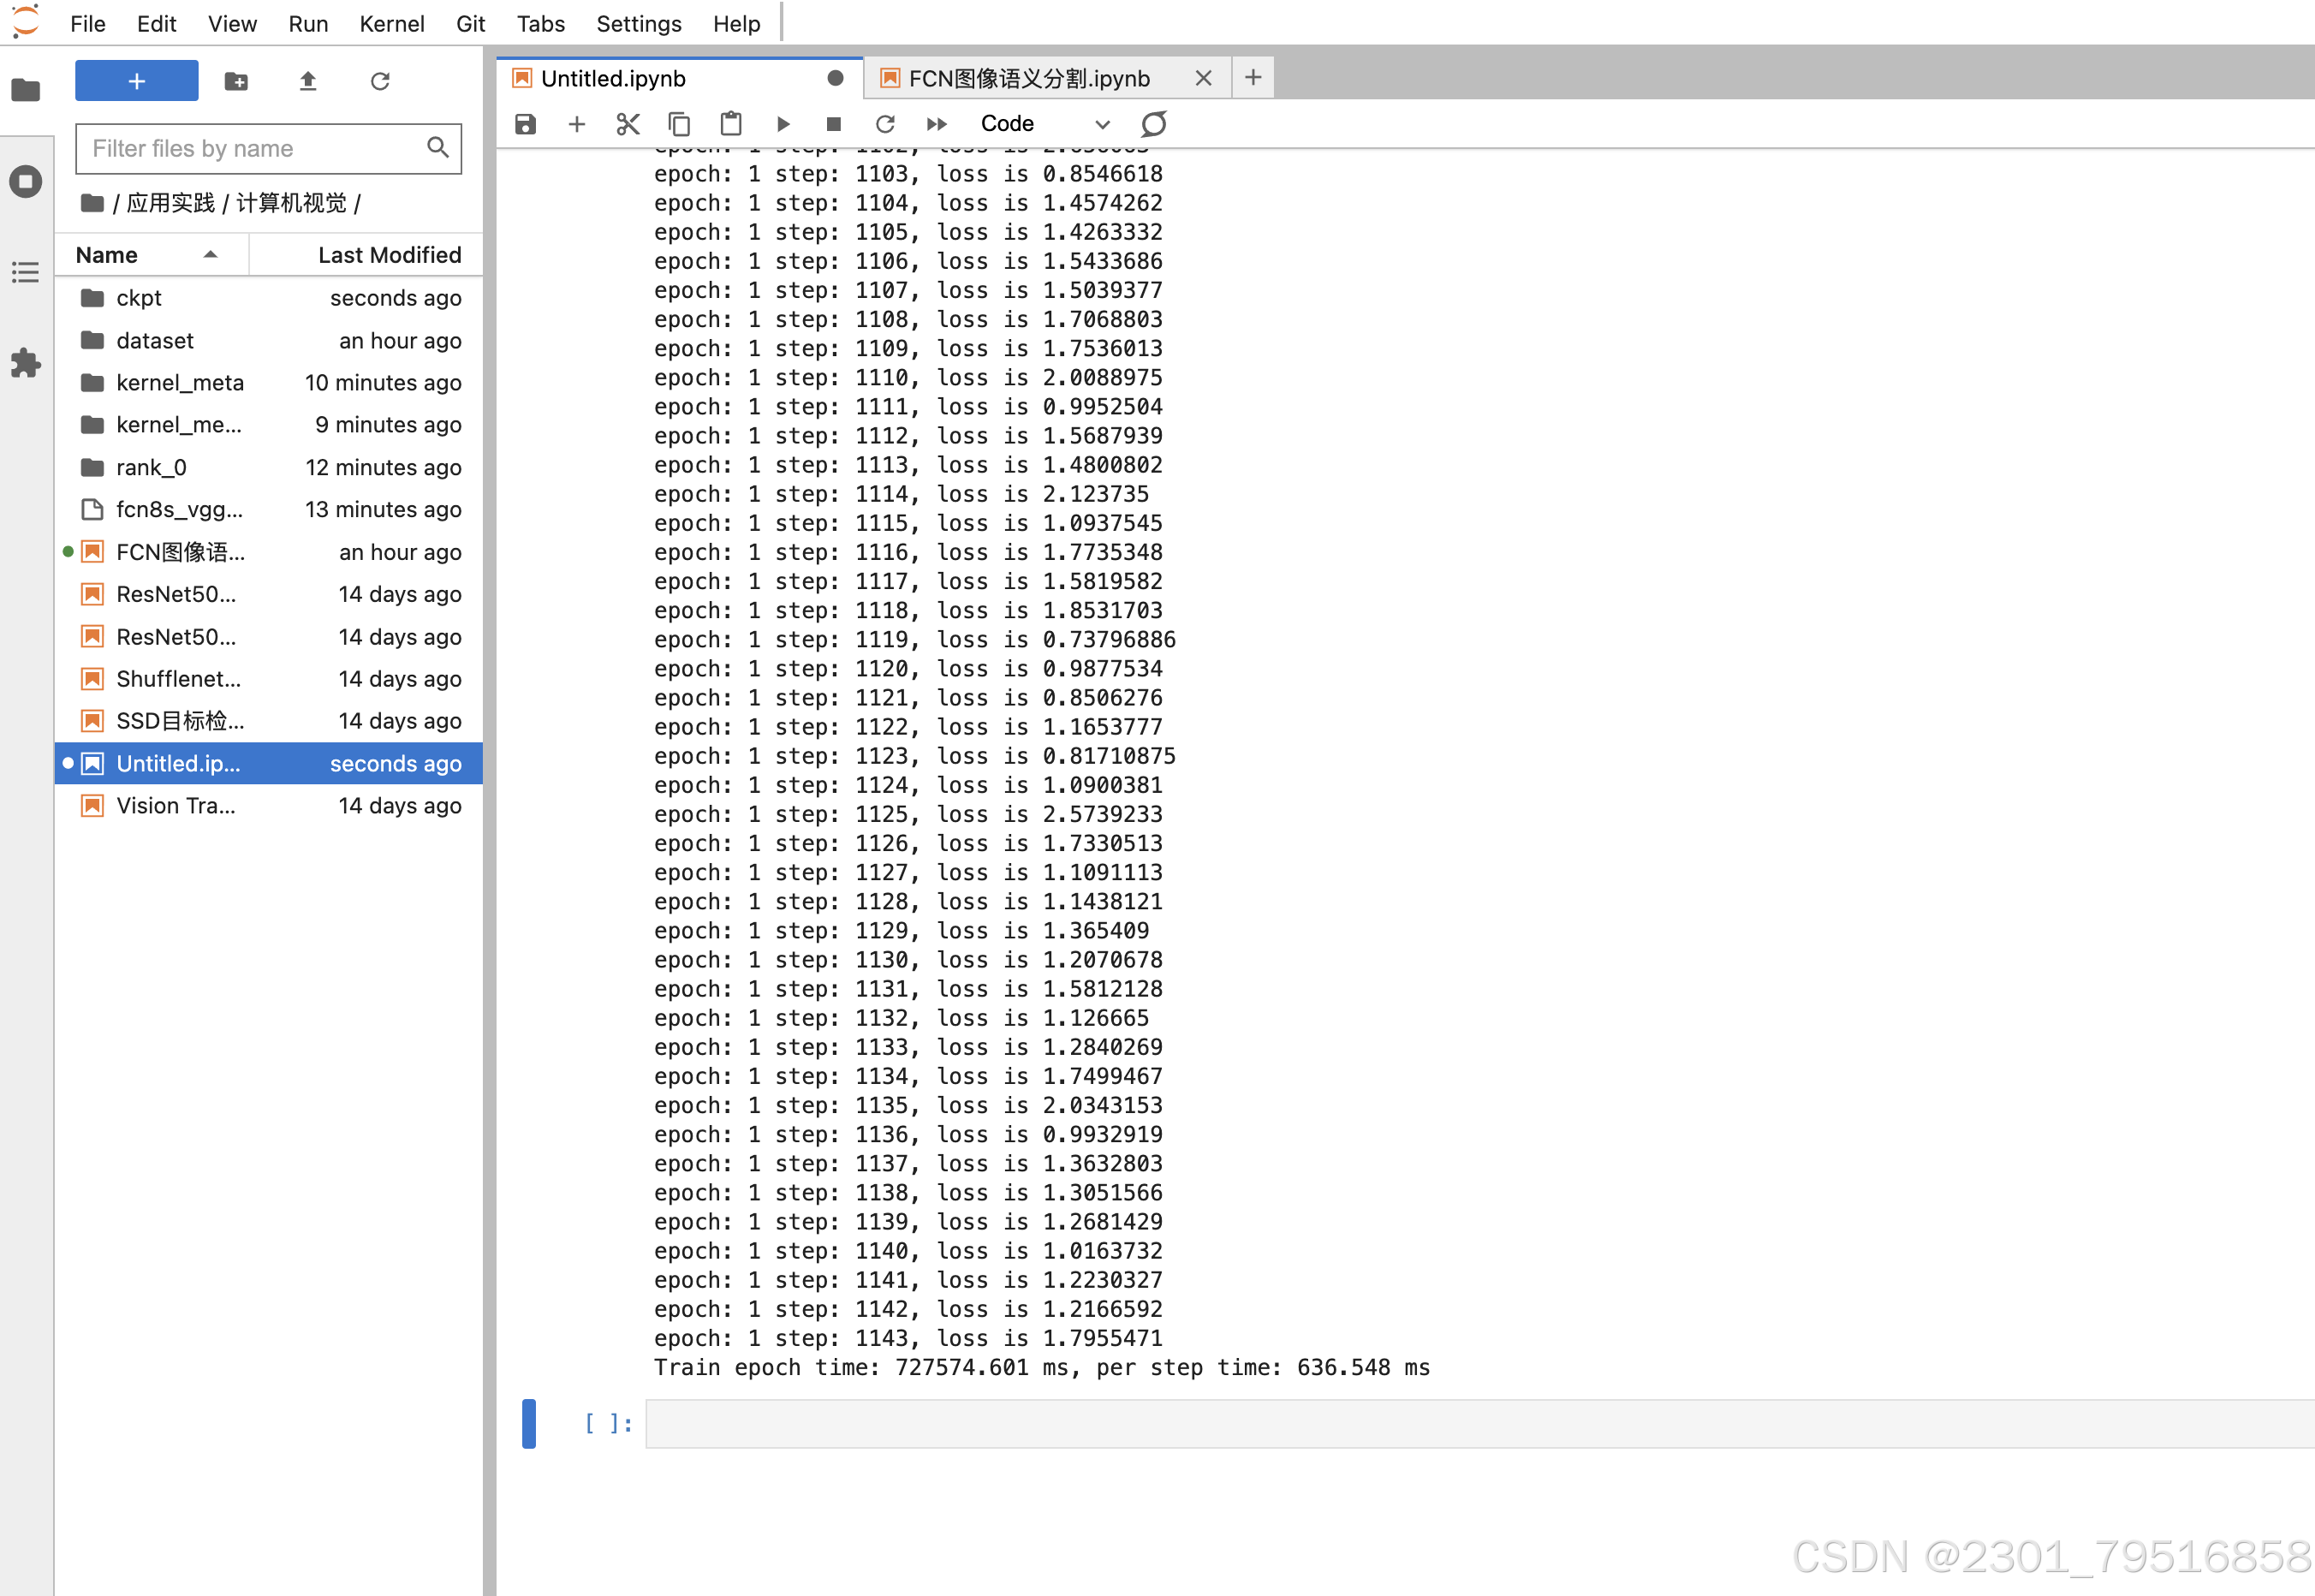Click the upload files icon
Image resolution: width=2315 pixels, height=1596 pixels.
(x=308, y=81)
